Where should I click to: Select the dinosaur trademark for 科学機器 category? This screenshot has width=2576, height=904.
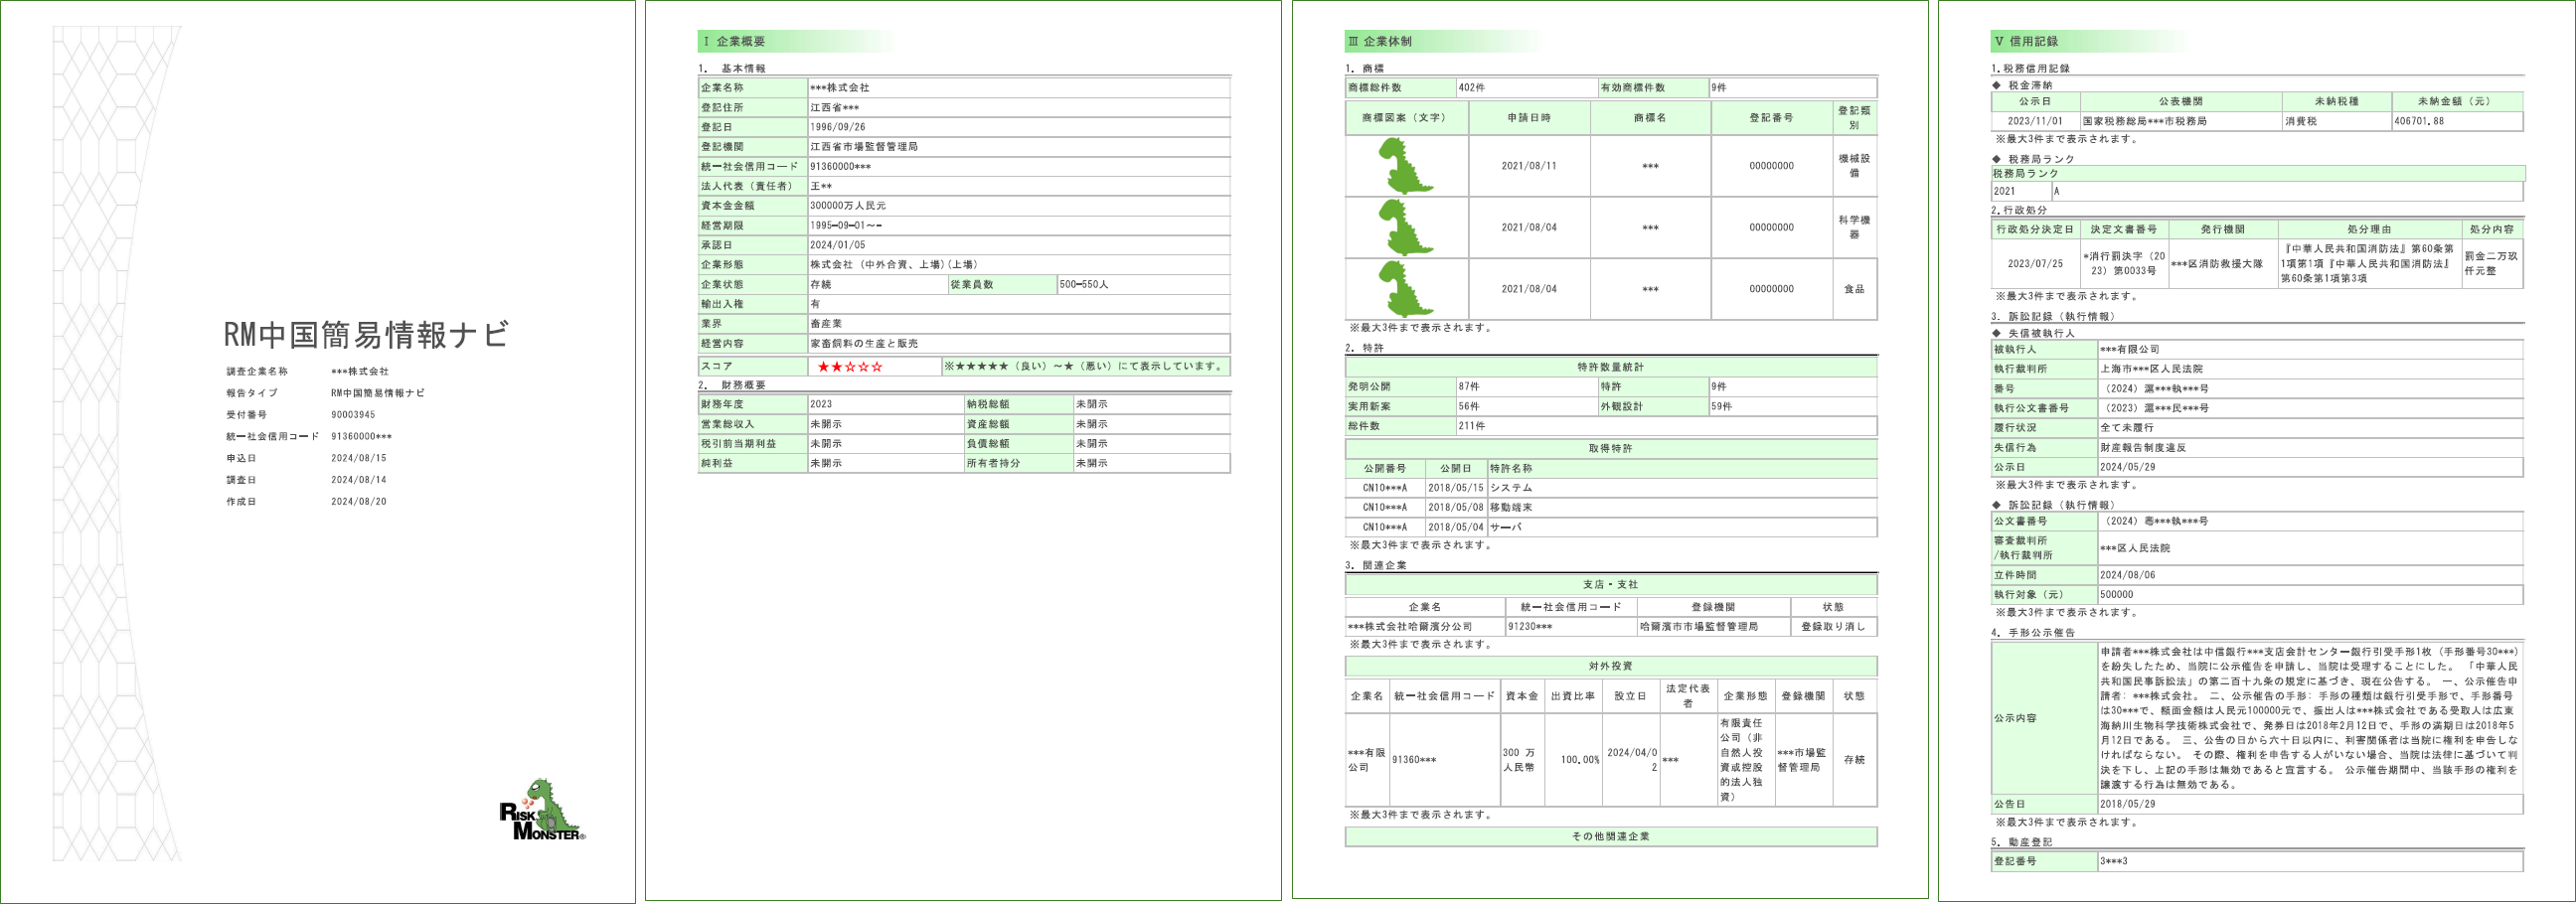click(x=1405, y=228)
